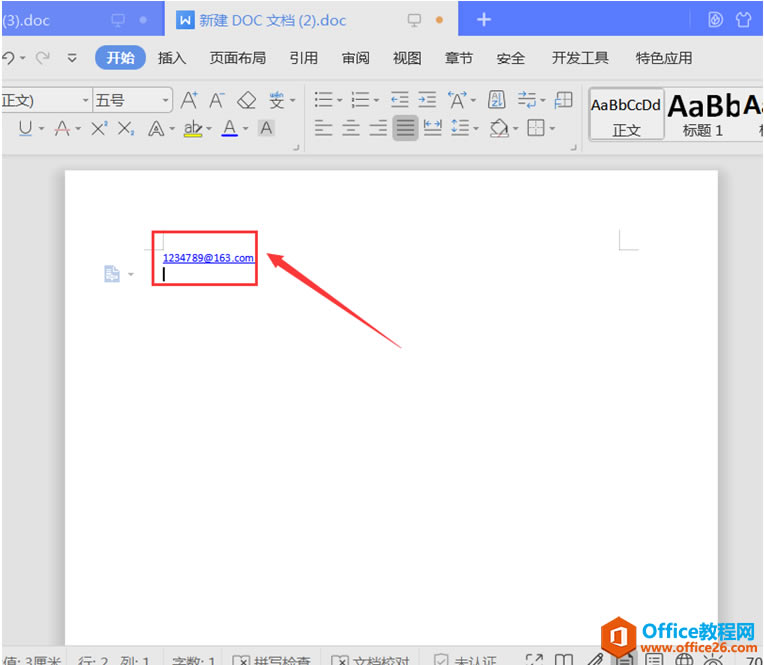Open the font color dropdown arrow
The height and width of the screenshot is (665, 764).
[246, 129]
